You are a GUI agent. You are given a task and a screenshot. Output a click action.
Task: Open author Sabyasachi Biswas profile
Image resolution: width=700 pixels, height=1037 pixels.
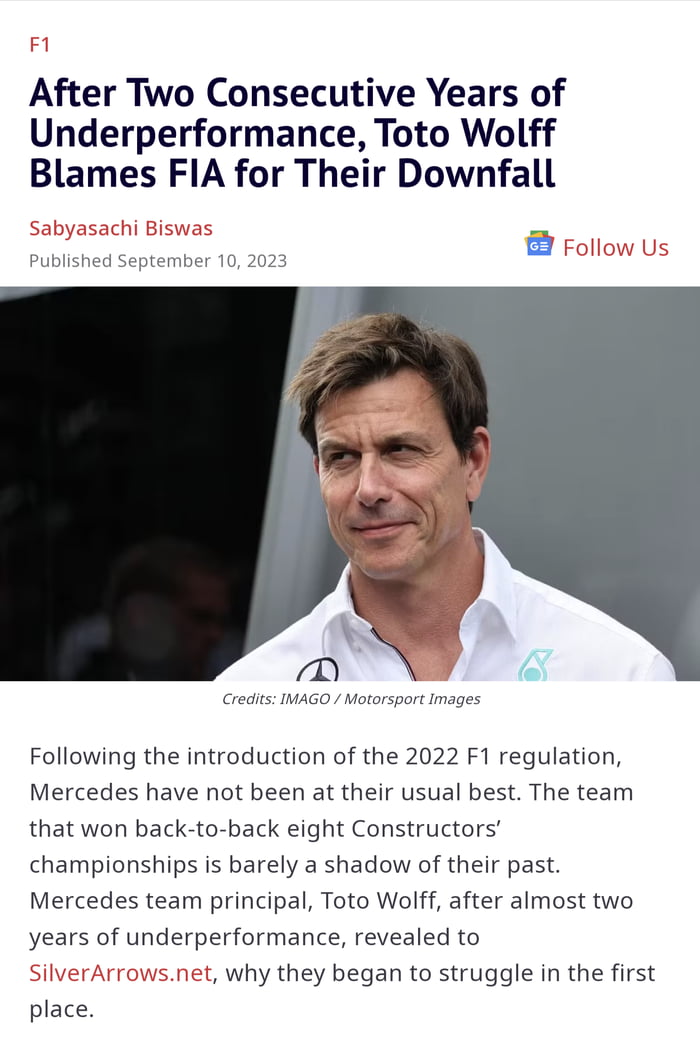(121, 228)
